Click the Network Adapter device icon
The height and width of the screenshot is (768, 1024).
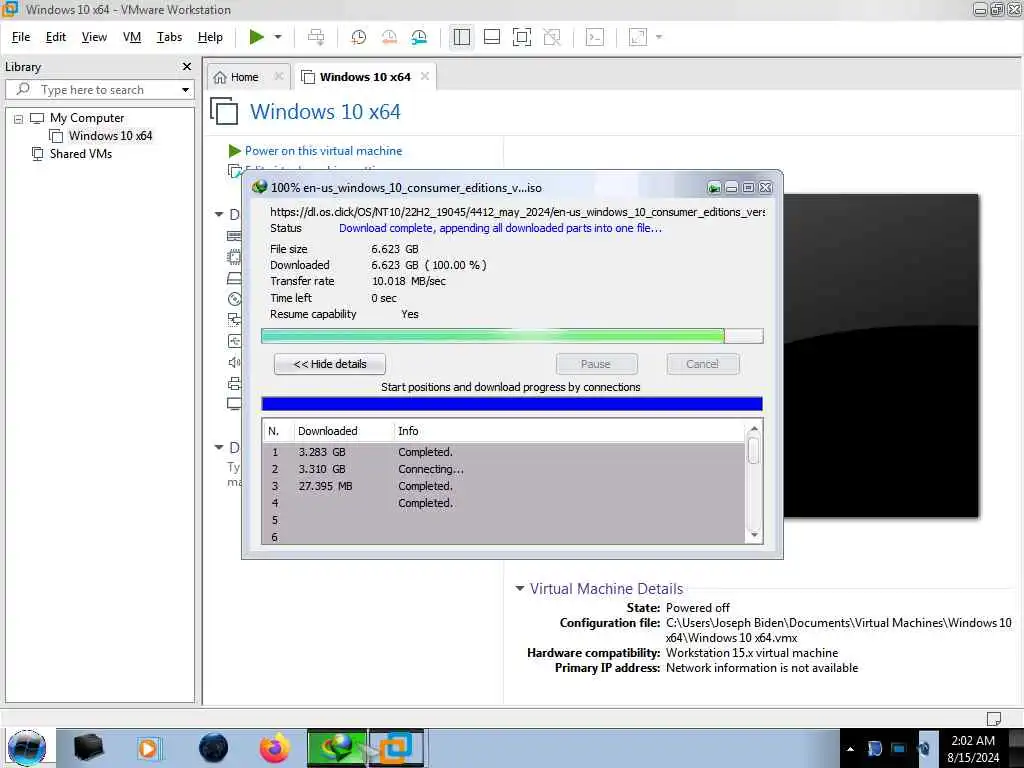234,319
